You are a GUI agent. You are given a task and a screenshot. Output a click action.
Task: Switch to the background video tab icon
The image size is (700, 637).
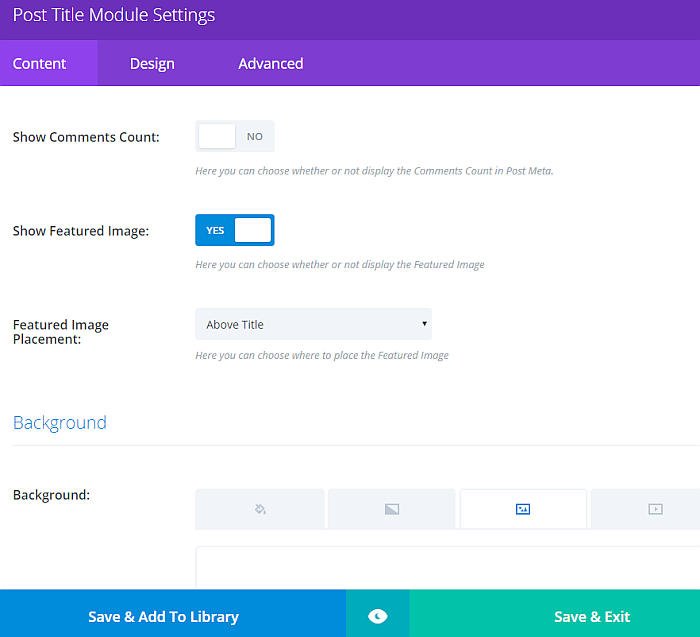point(655,509)
